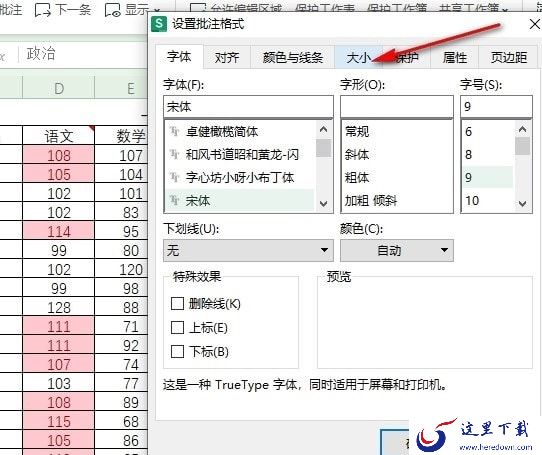
Task: Tick the 上标(E) superscript checkbox
Action: tap(177, 327)
